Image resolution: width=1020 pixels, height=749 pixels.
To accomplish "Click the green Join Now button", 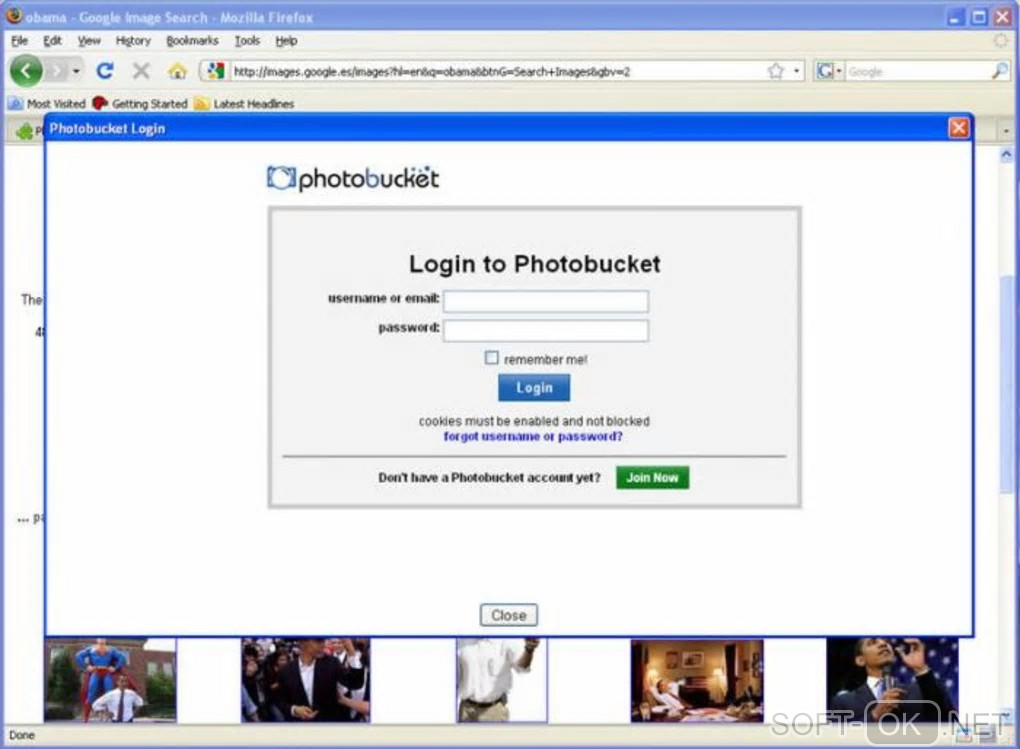I will coord(652,477).
